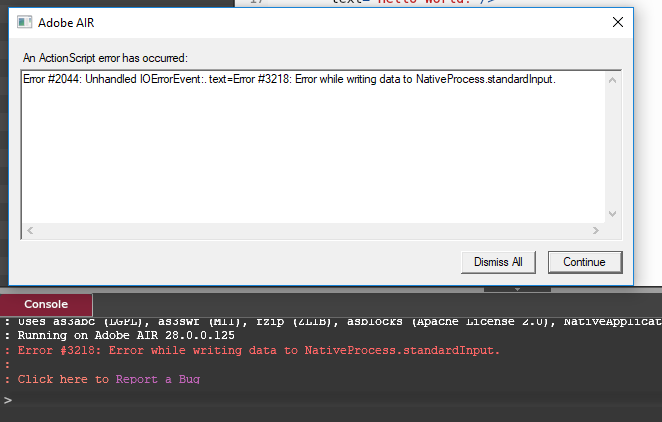
Task: Click the Continue button
Action: click(x=585, y=262)
